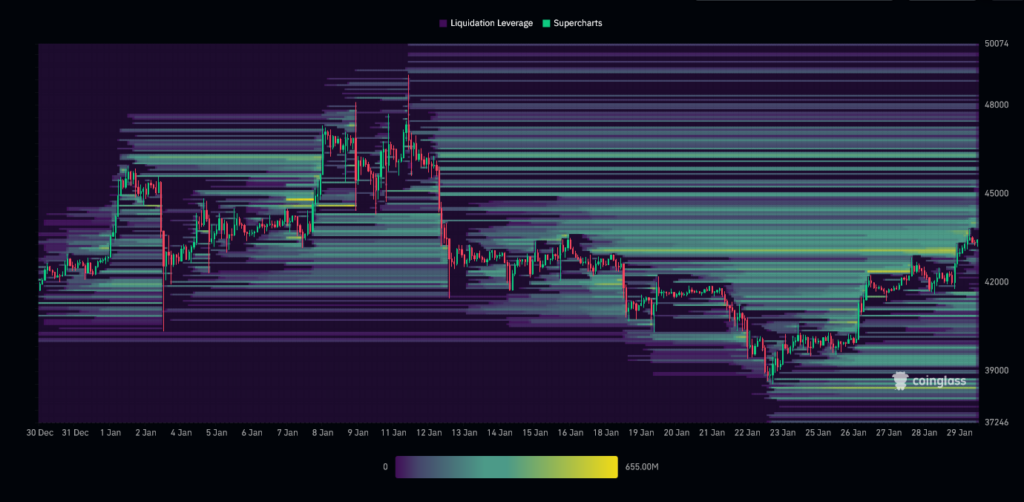Click the 2 Jan date label
Image resolution: width=1024 pixels, height=502 pixels.
tap(145, 432)
